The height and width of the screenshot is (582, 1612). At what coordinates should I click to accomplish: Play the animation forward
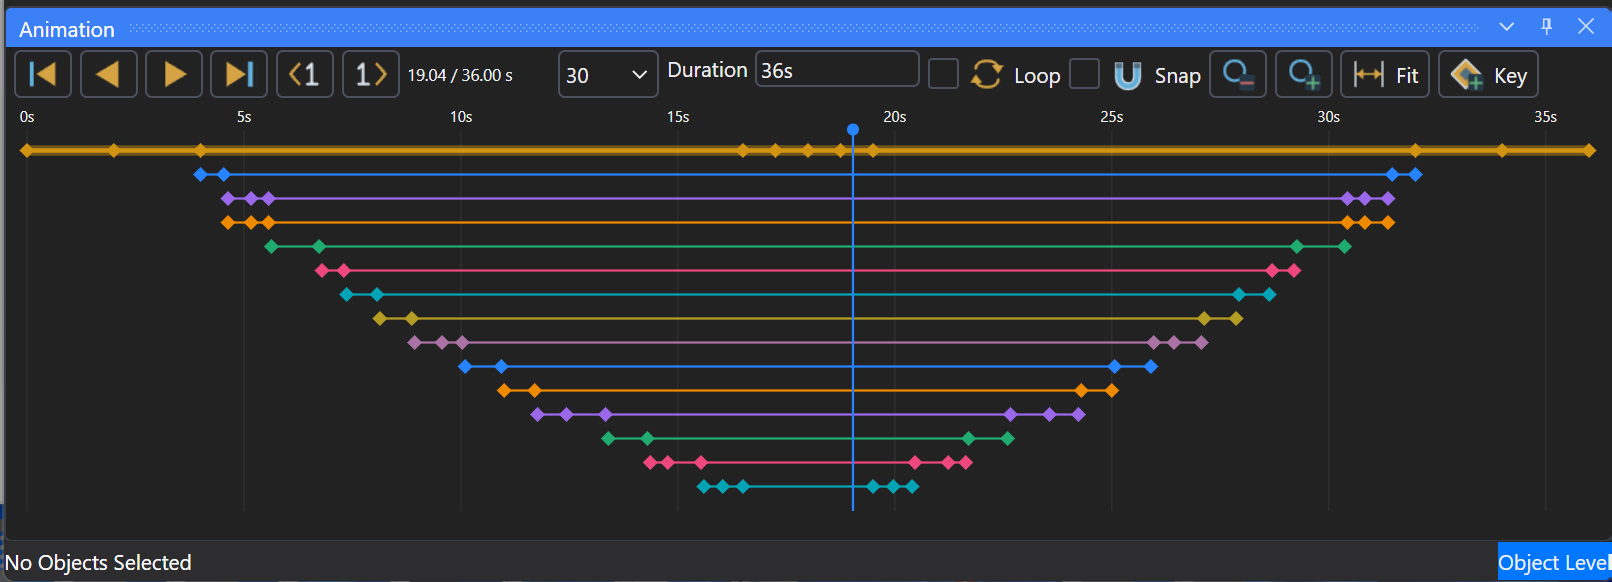[174, 74]
